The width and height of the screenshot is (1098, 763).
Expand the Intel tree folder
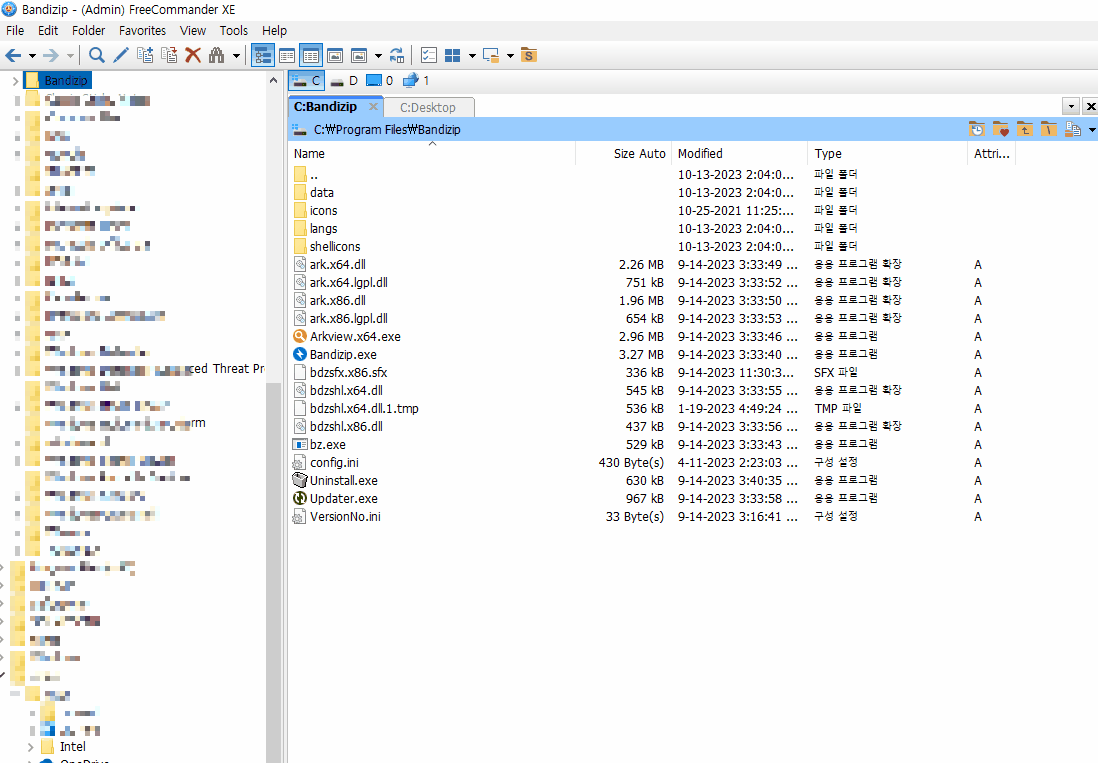[x=30, y=747]
